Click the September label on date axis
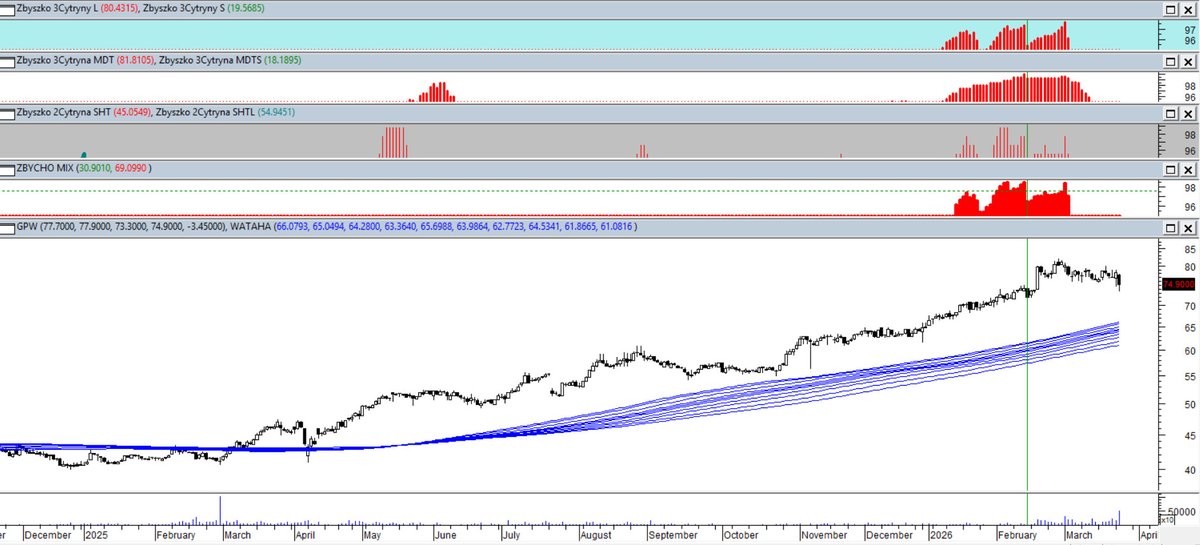This screenshot has width=1200, height=545. 673,536
